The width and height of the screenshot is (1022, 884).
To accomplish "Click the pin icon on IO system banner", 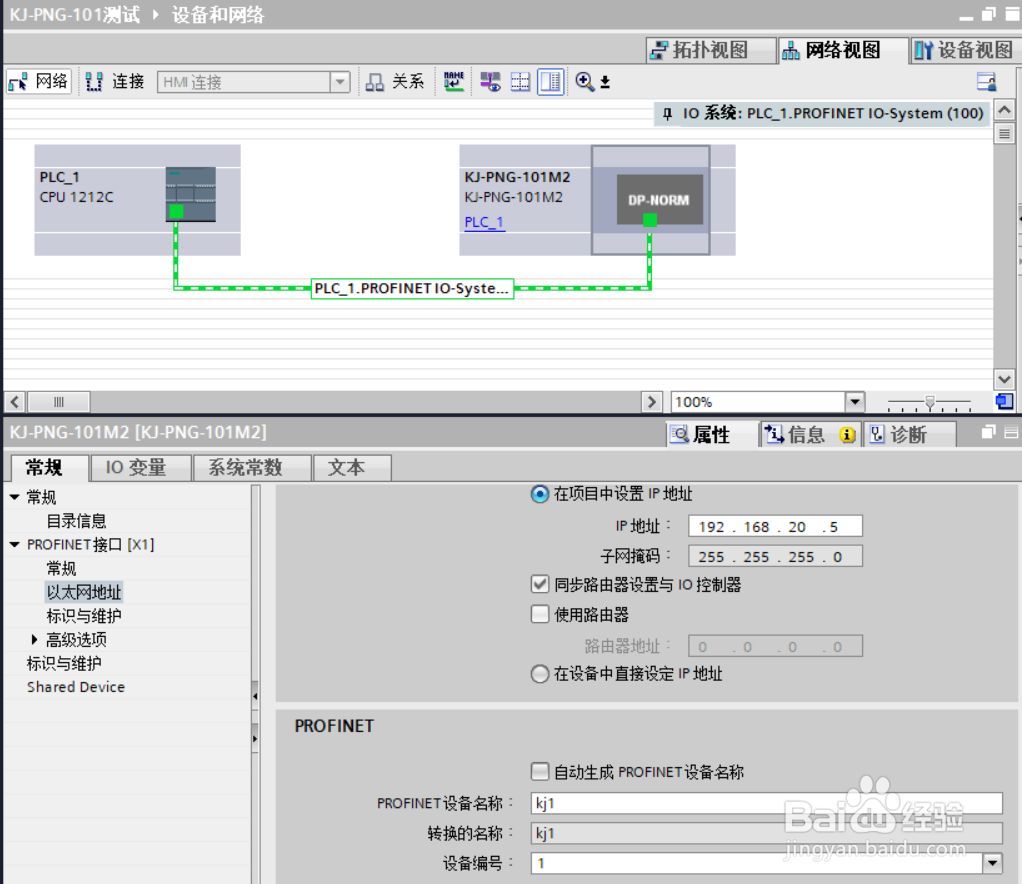I will coord(667,114).
